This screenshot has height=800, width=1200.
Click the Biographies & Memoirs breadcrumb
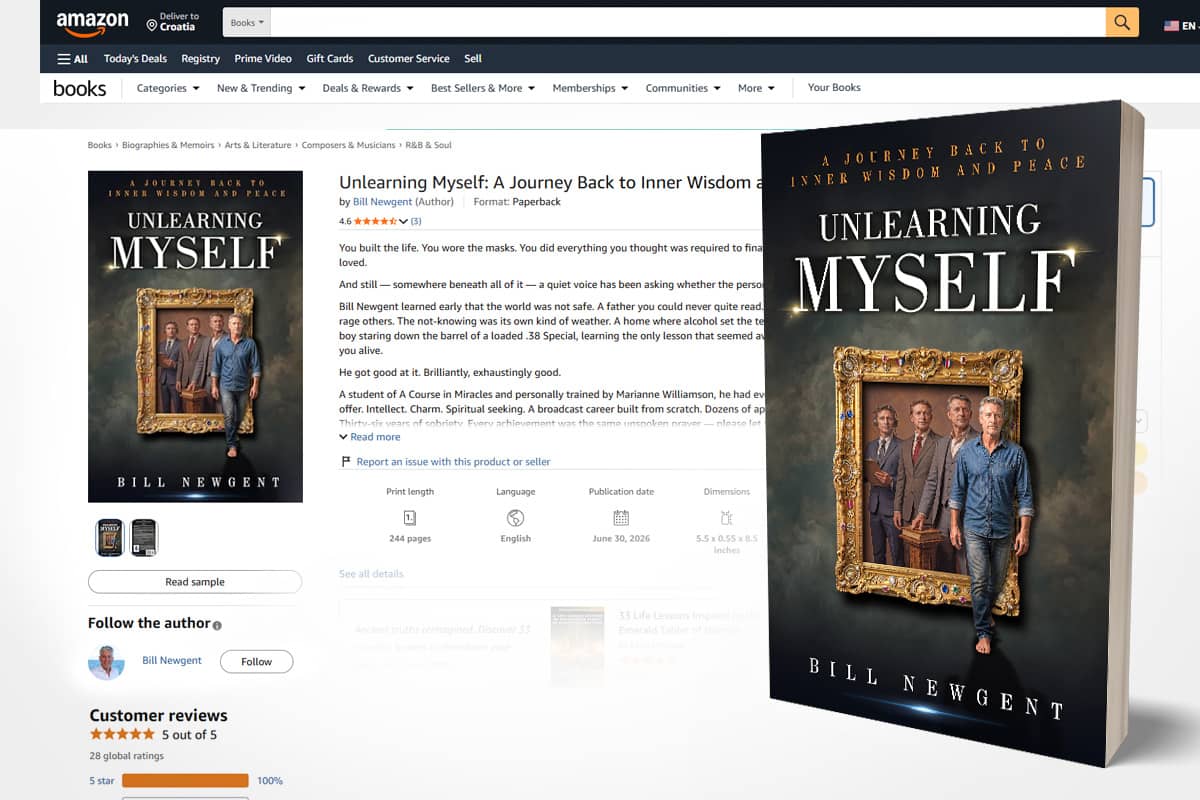coord(168,145)
